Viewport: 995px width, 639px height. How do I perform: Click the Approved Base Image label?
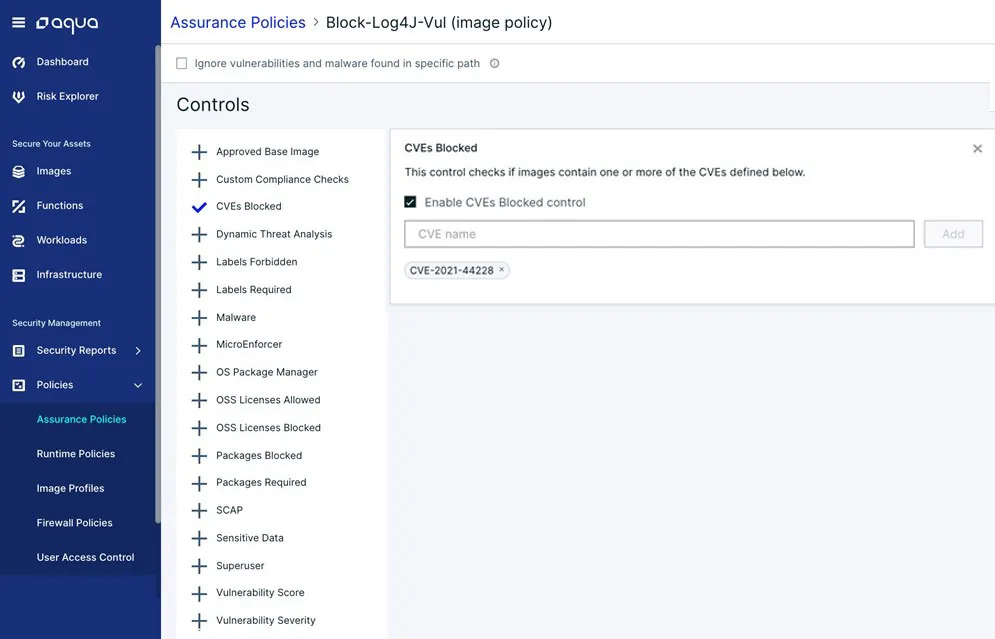[x=267, y=152]
